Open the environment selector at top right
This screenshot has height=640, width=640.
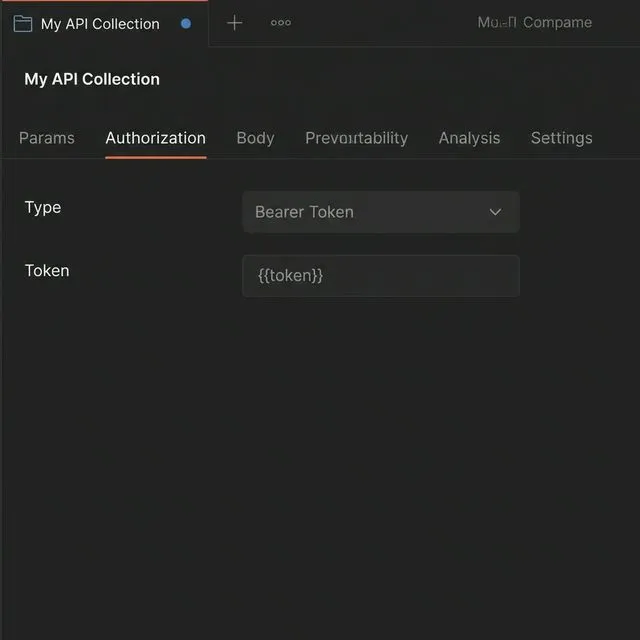click(534, 22)
